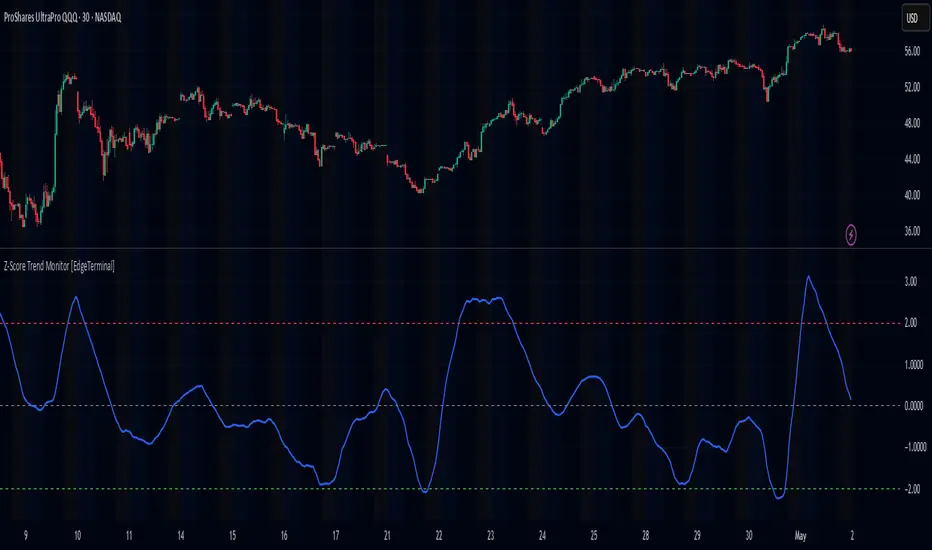Click the 3.00 z-score axis label
The height and width of the screenshot is (550, 932).
pyautogui.click(x=911, y=282)
